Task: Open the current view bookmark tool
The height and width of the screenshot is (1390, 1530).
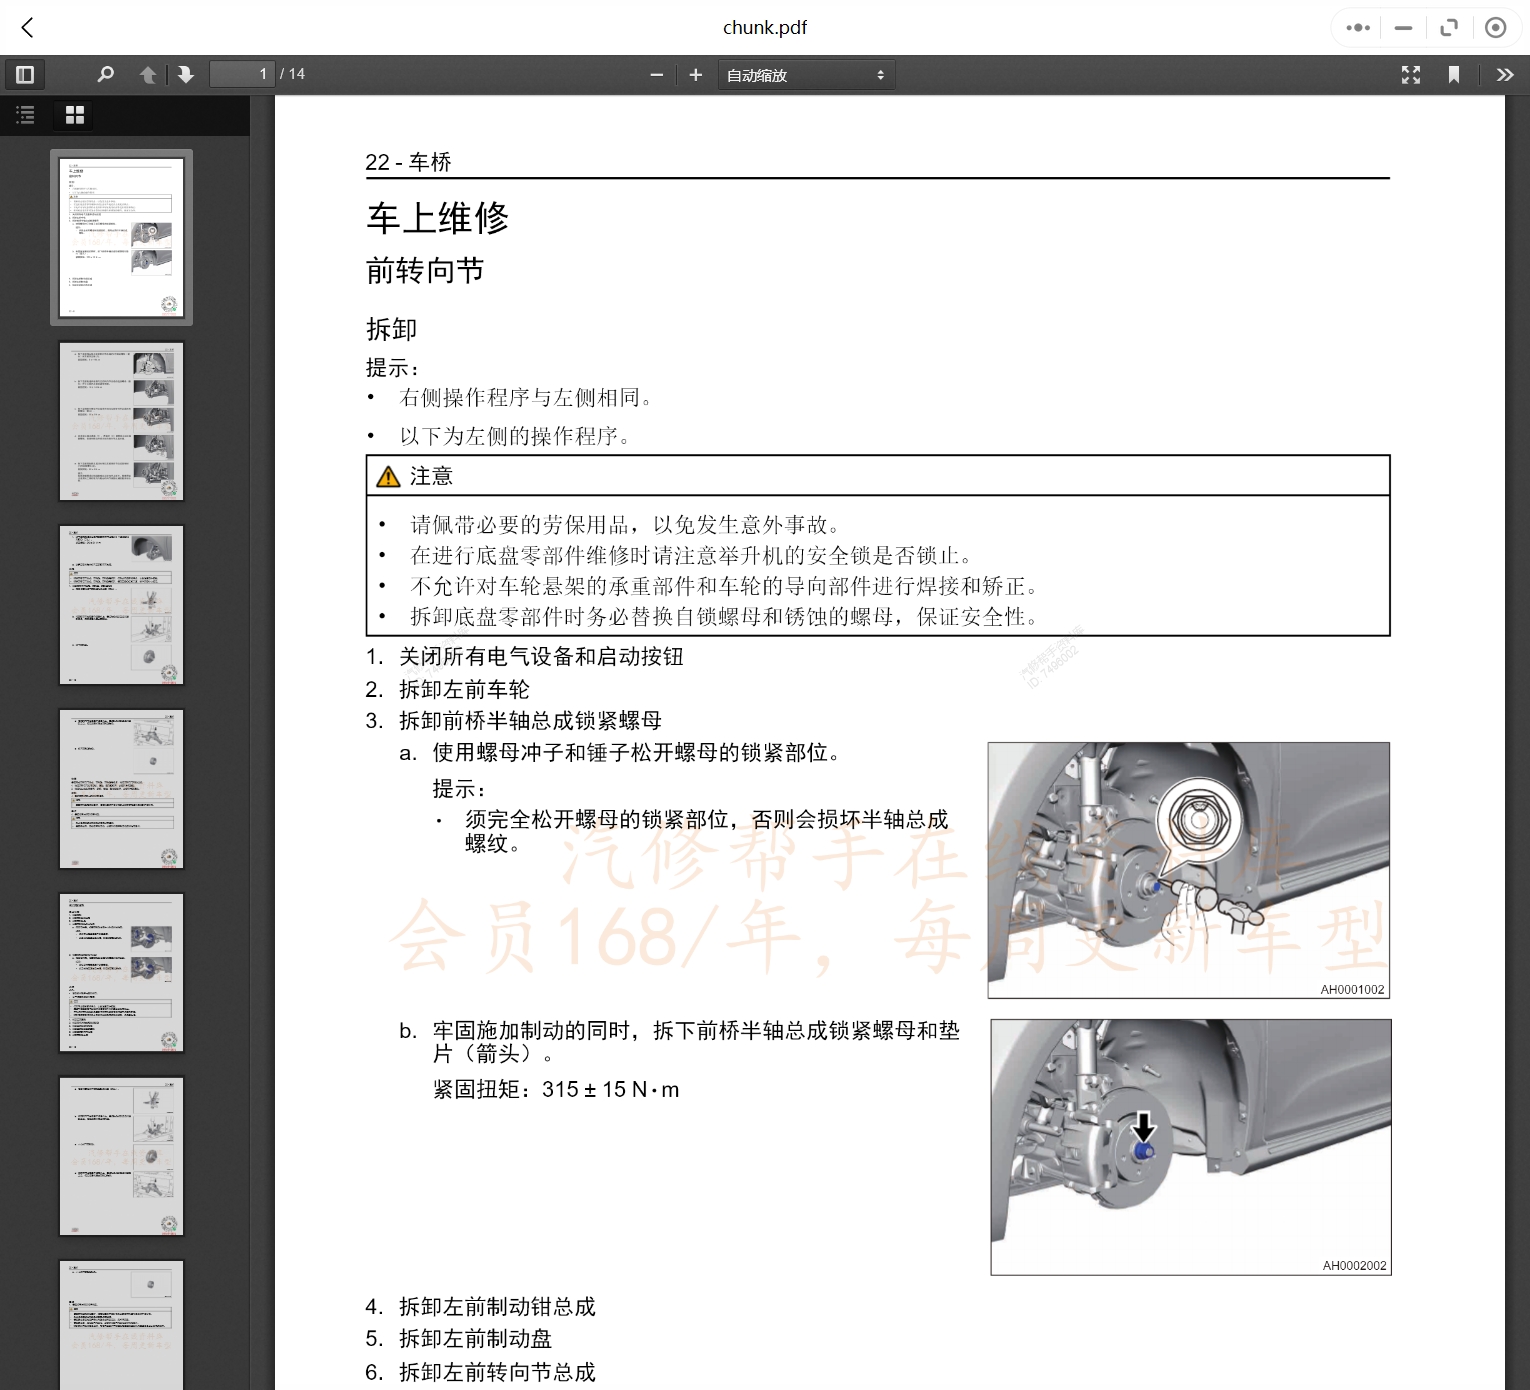Action: [x=1455, y=74]
